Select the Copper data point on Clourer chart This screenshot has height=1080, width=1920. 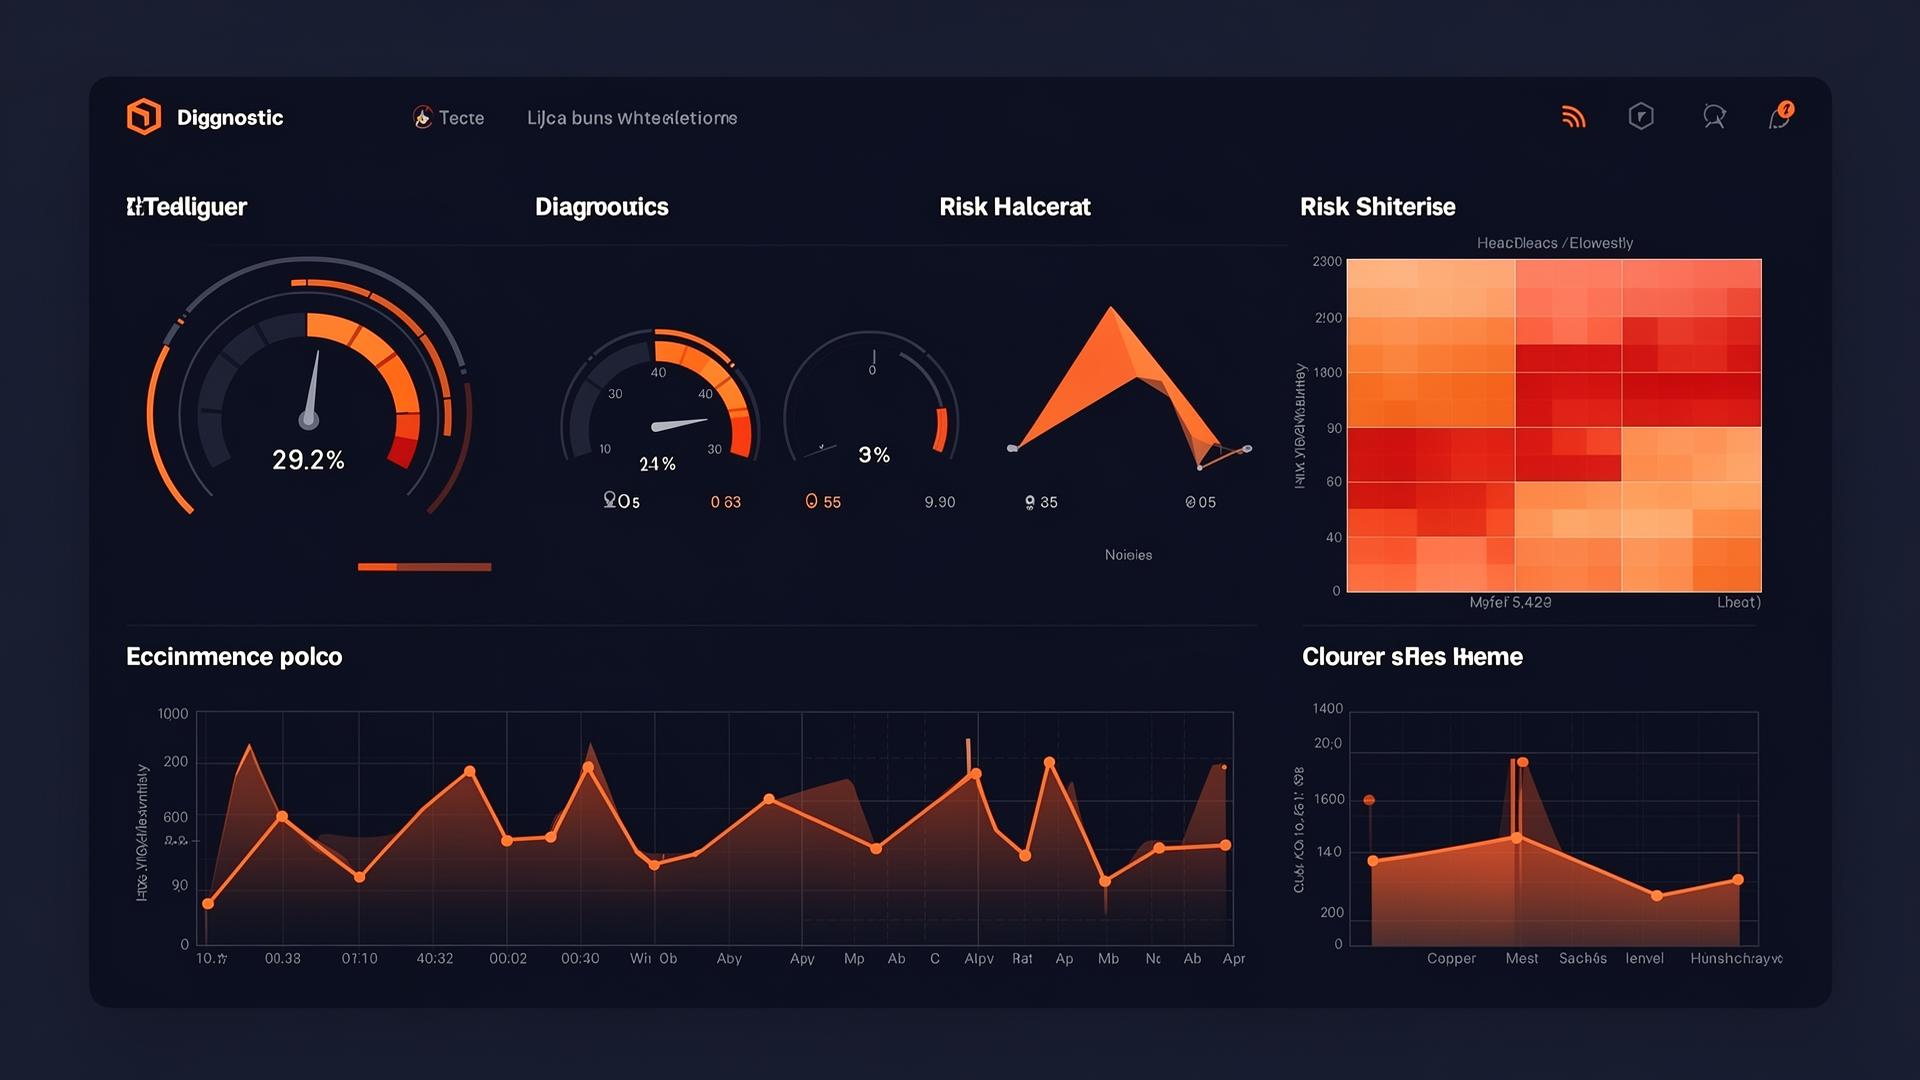pos(1373,861)
